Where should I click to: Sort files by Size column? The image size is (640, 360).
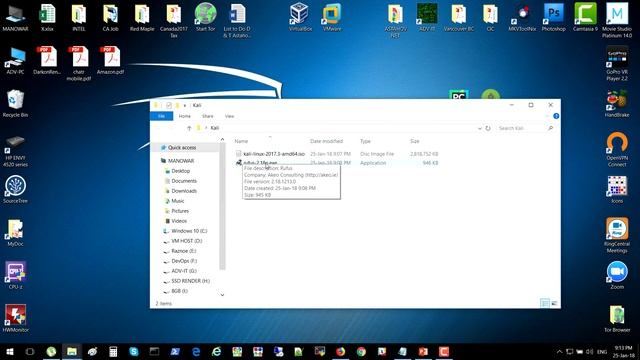coord(415,141)
